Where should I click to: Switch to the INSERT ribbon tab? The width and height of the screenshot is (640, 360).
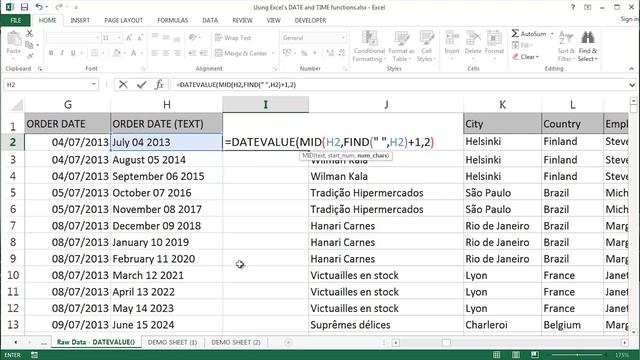point(80,20)
